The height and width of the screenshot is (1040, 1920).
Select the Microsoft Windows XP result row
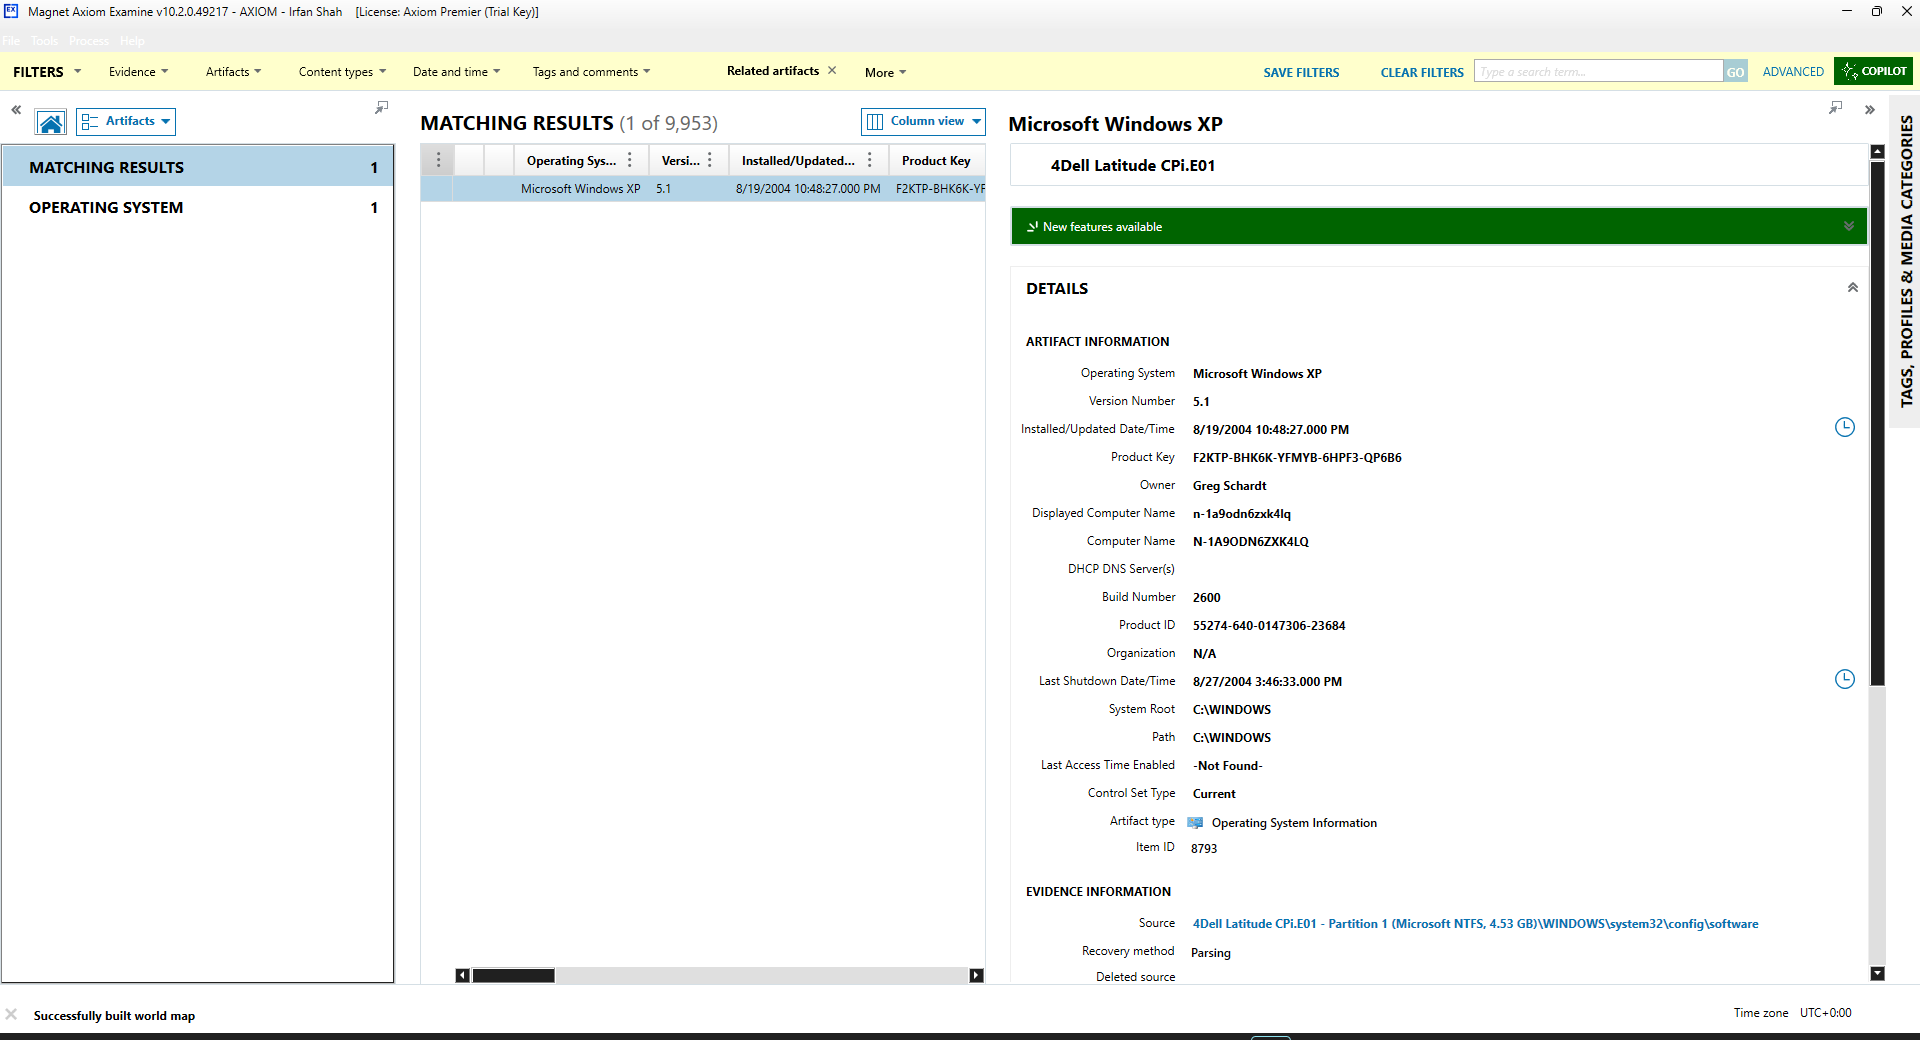pos(702,189)
